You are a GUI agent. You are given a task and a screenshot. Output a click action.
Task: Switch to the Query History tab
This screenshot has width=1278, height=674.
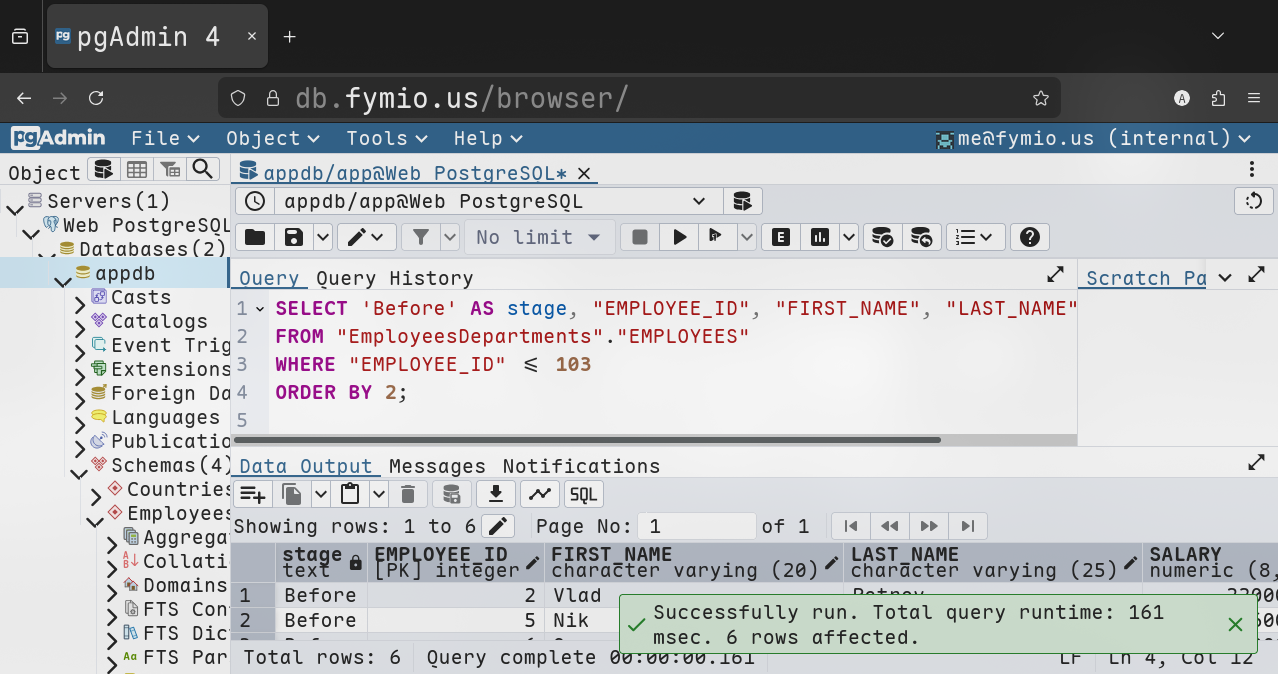tap(395, 278)
